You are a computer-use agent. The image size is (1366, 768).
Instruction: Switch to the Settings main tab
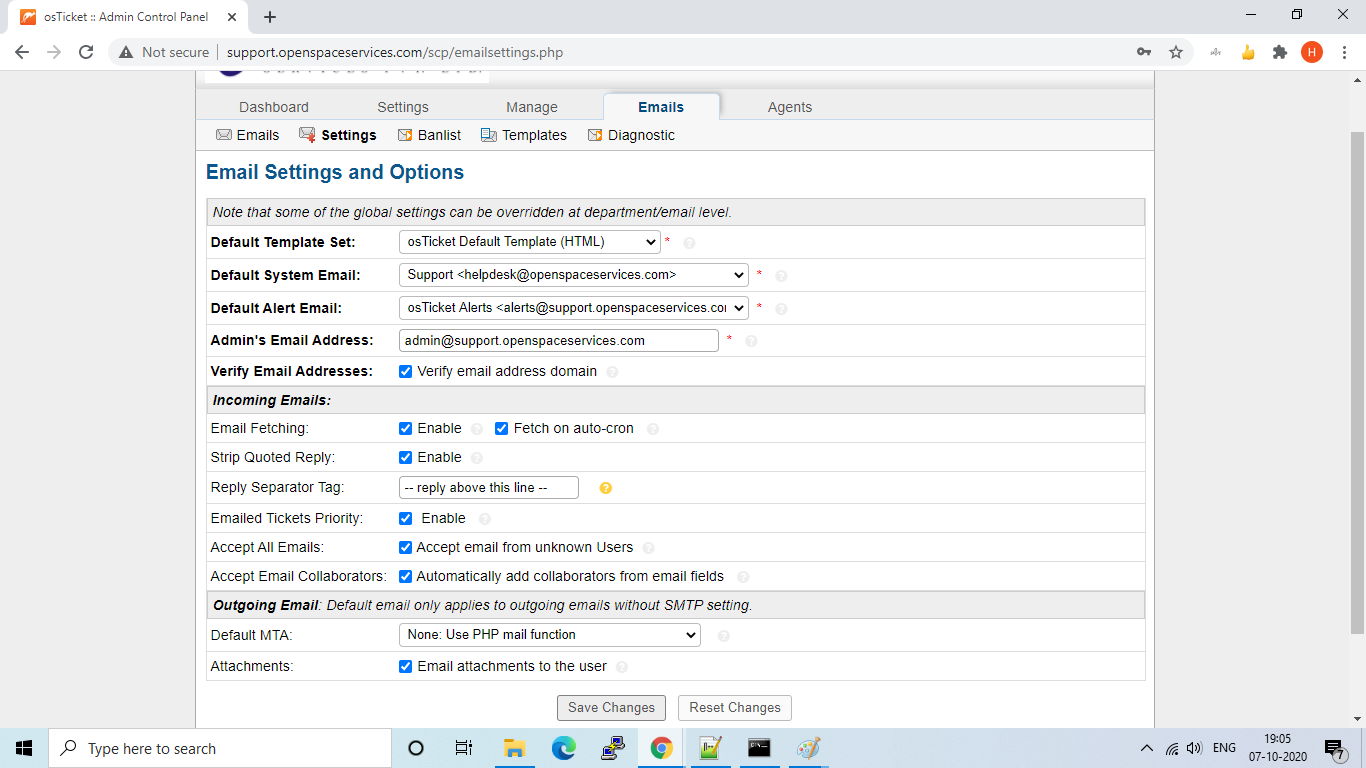[403, 107]
